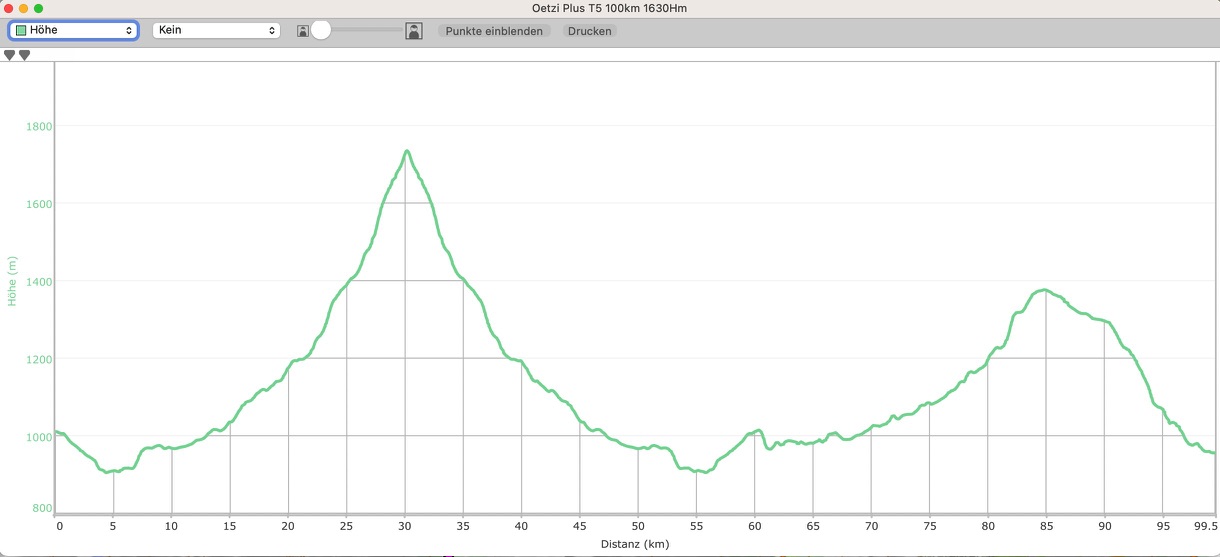
Task: Open the Höhe data series dropdown
Action: [73, 31]
